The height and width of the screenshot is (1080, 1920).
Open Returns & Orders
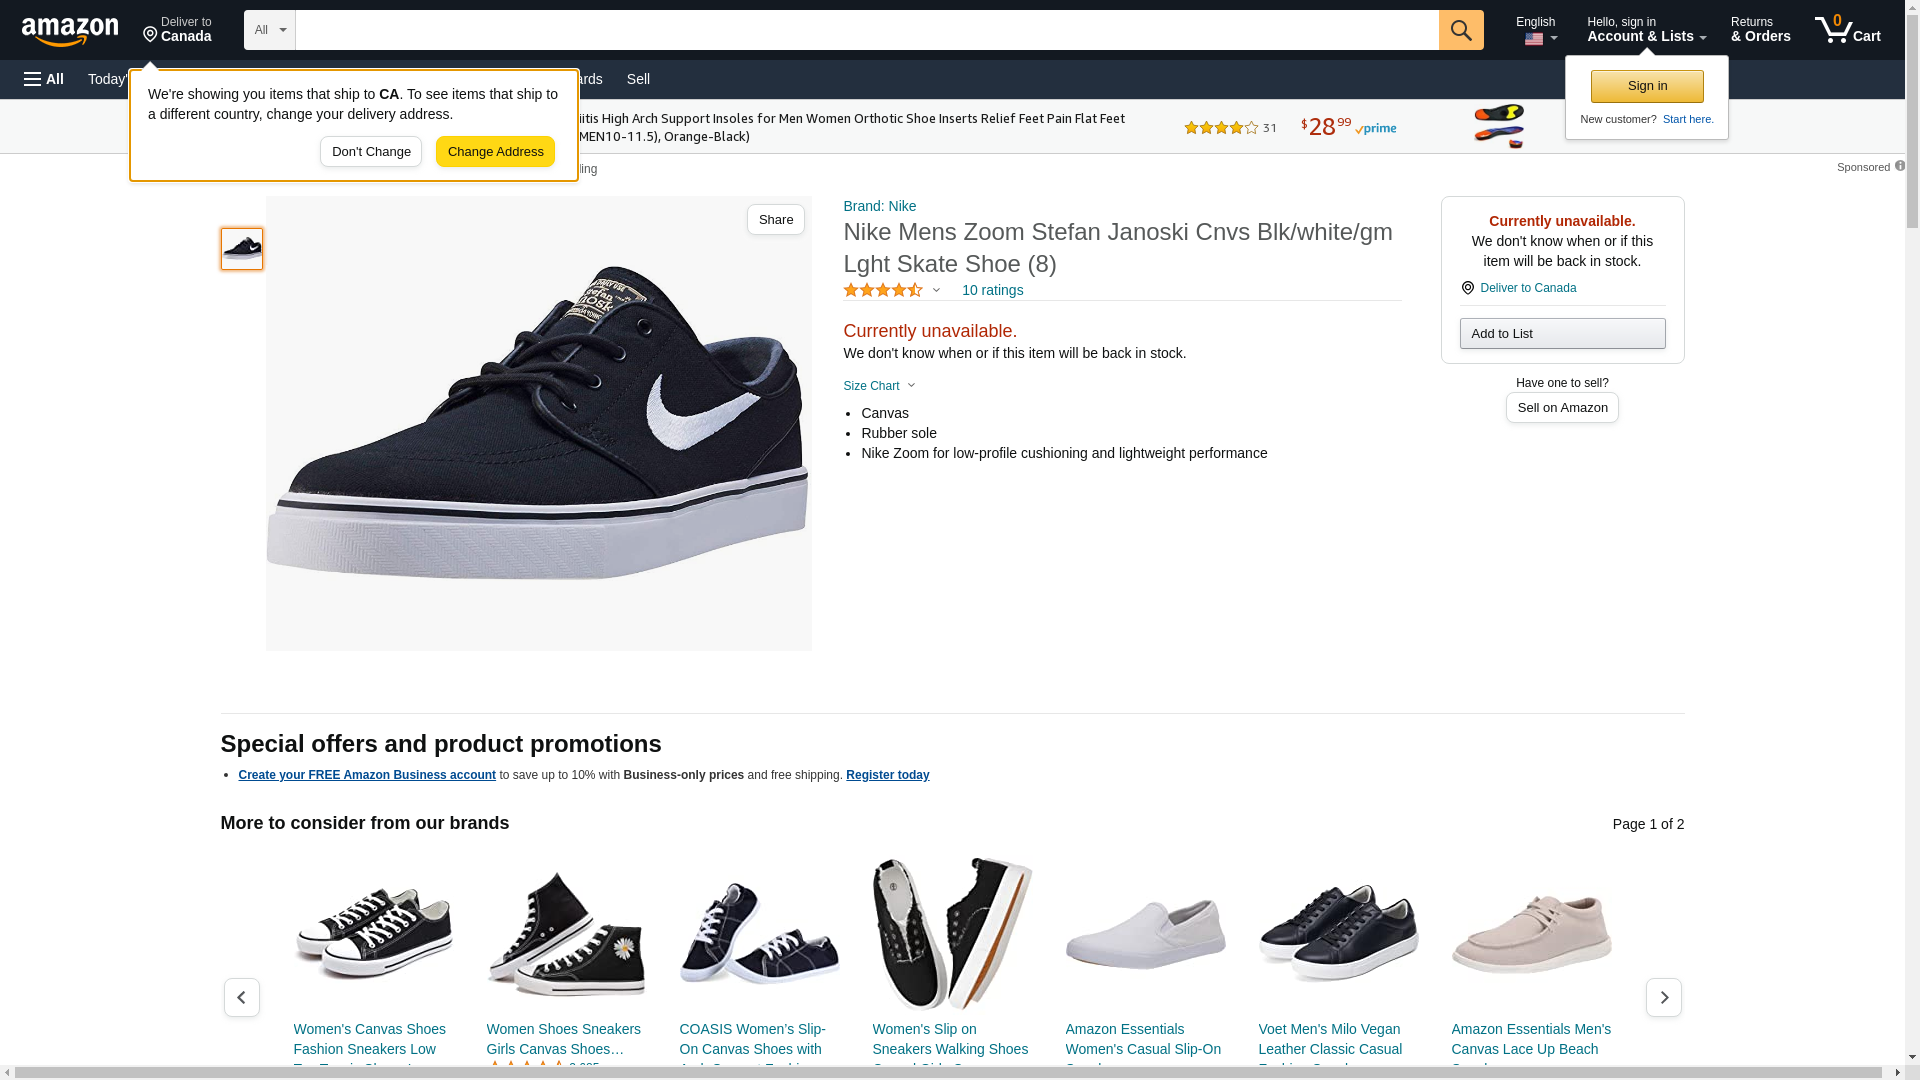tap(1760, 30)
